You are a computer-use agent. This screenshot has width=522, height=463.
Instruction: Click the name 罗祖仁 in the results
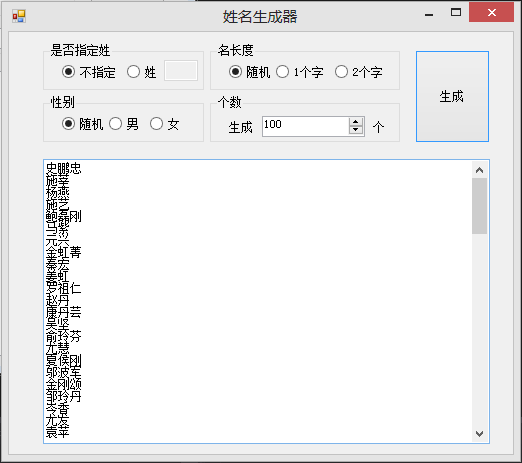point(63,288)
